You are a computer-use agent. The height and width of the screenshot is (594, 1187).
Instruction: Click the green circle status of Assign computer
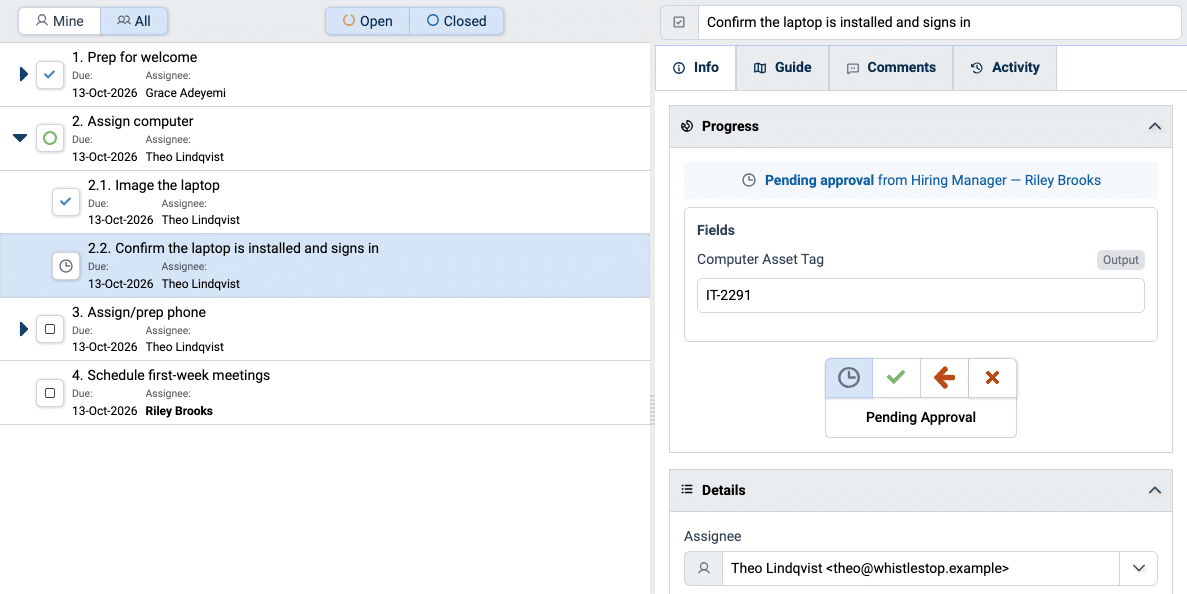pyautogui.click(x=50, y=138)
